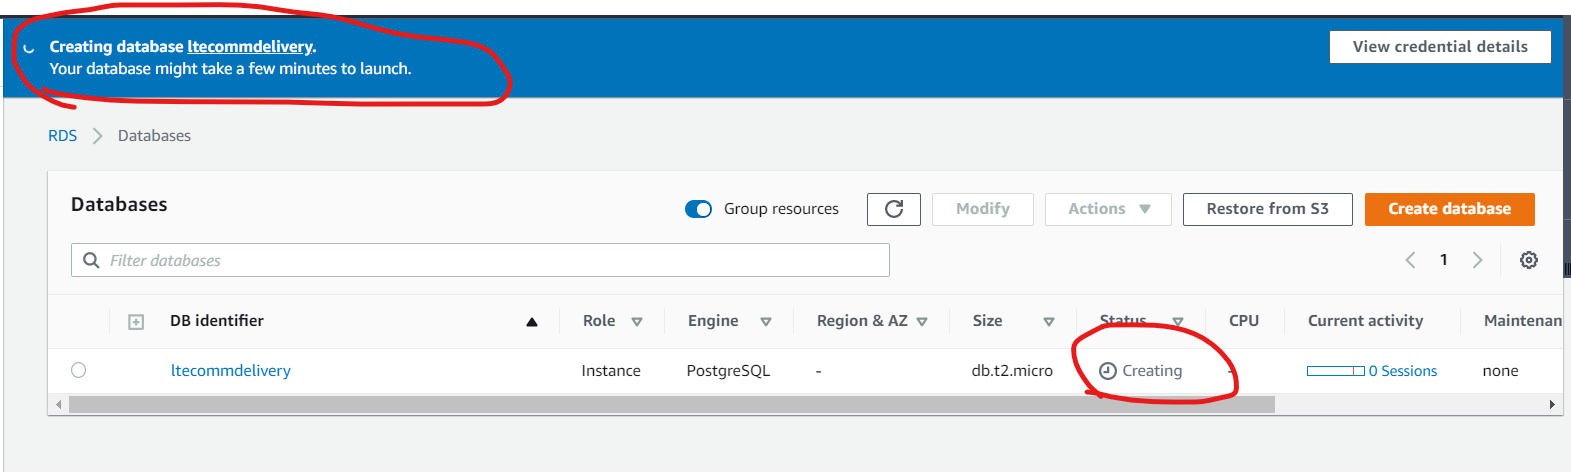Click Restore from S3 button
The image size is (1571, 472).
[1267, 209]
